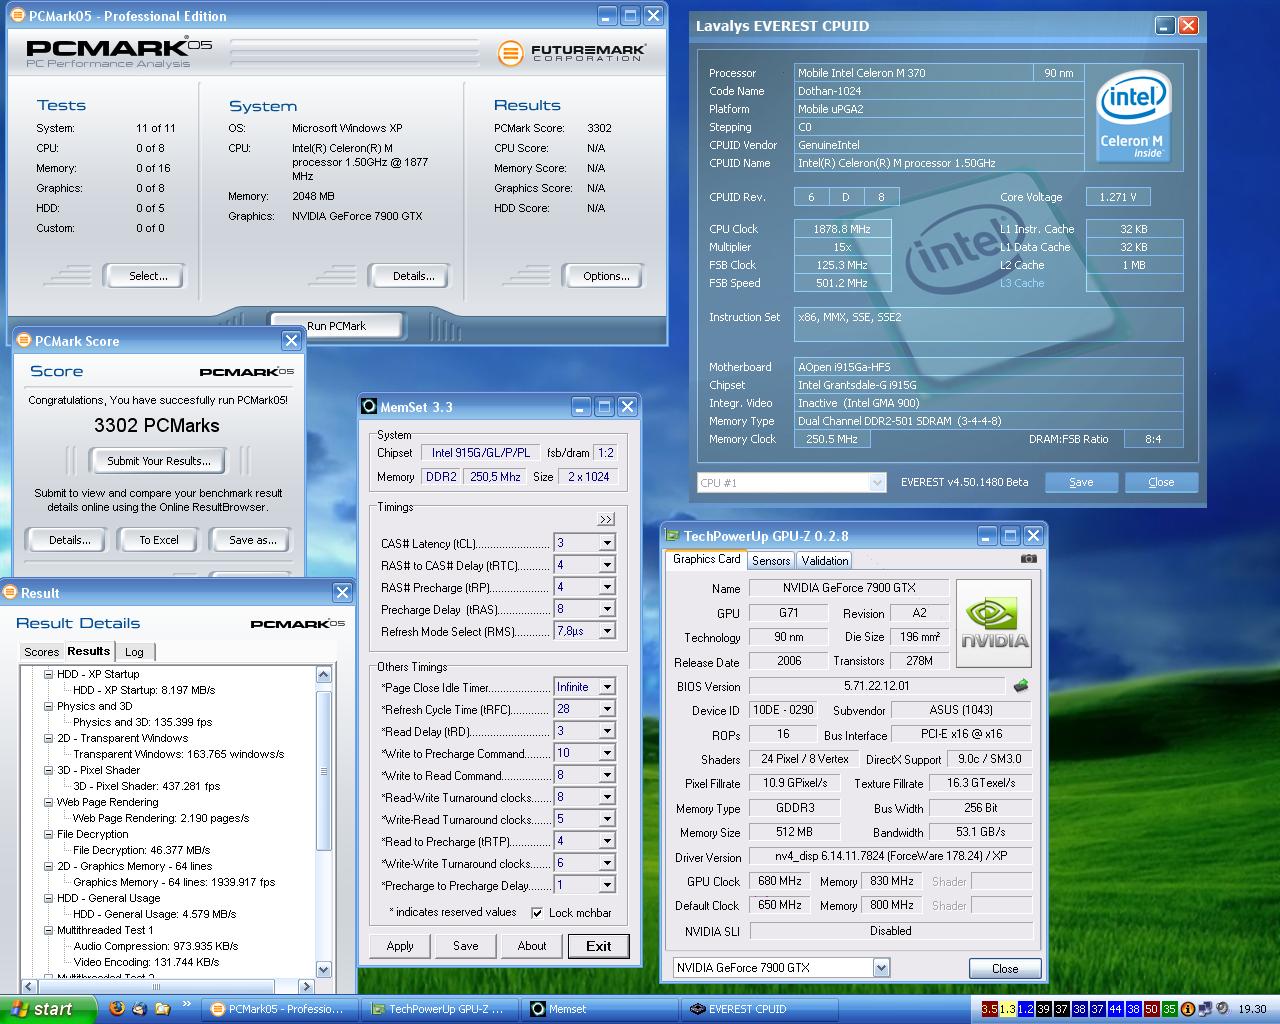The image size is (1280, 1024).
Task: Click the scroll up arrow in Result tree
Action: [323, 674]
